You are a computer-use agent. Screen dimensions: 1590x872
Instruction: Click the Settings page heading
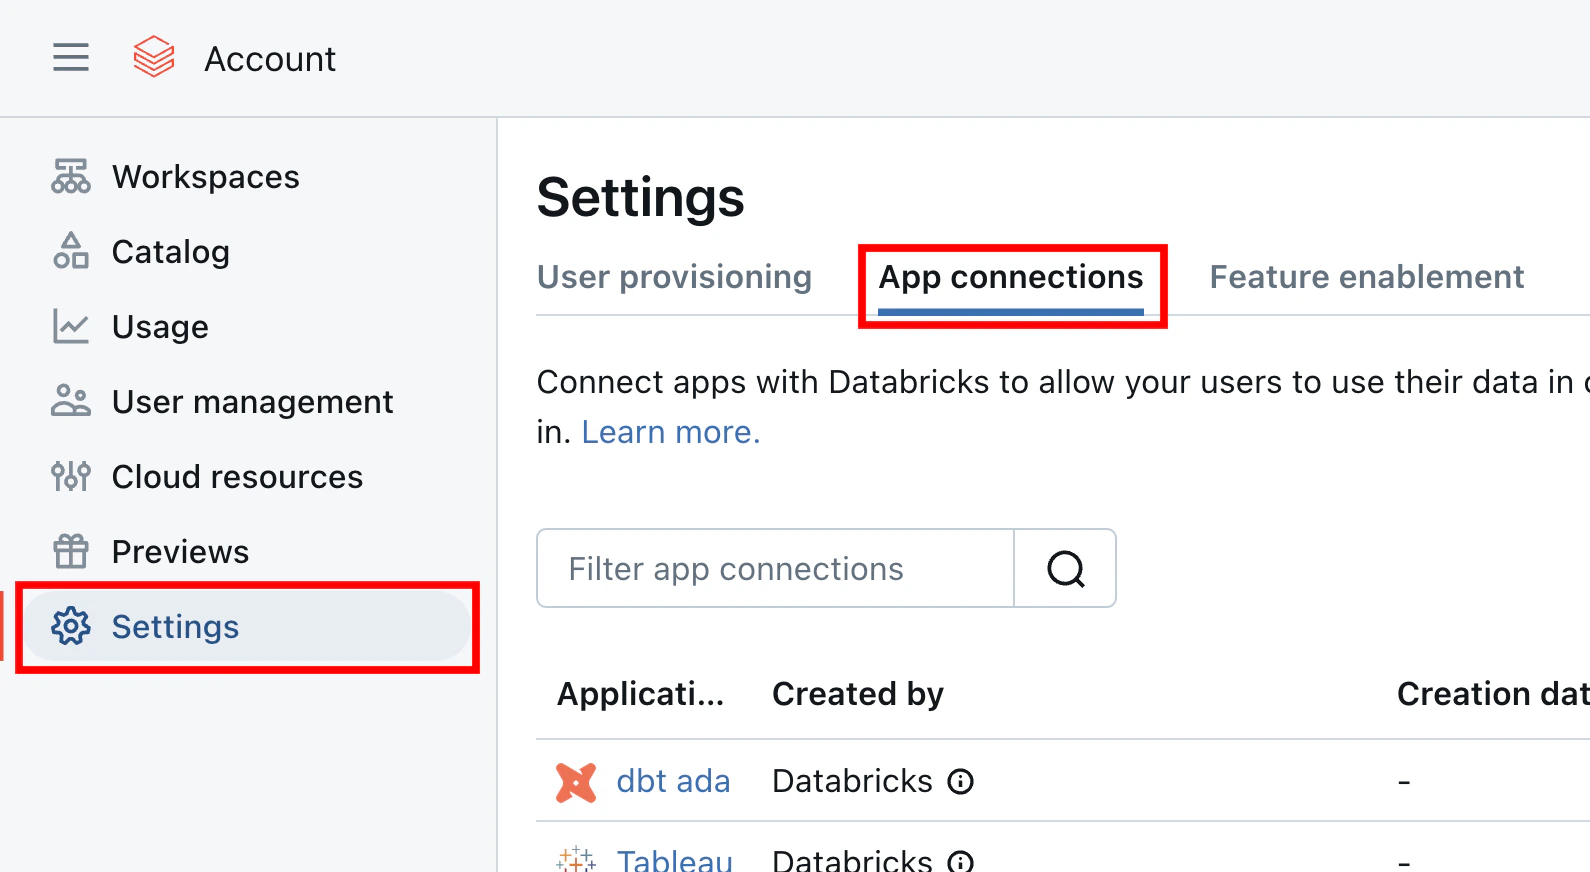click(641, 198)
